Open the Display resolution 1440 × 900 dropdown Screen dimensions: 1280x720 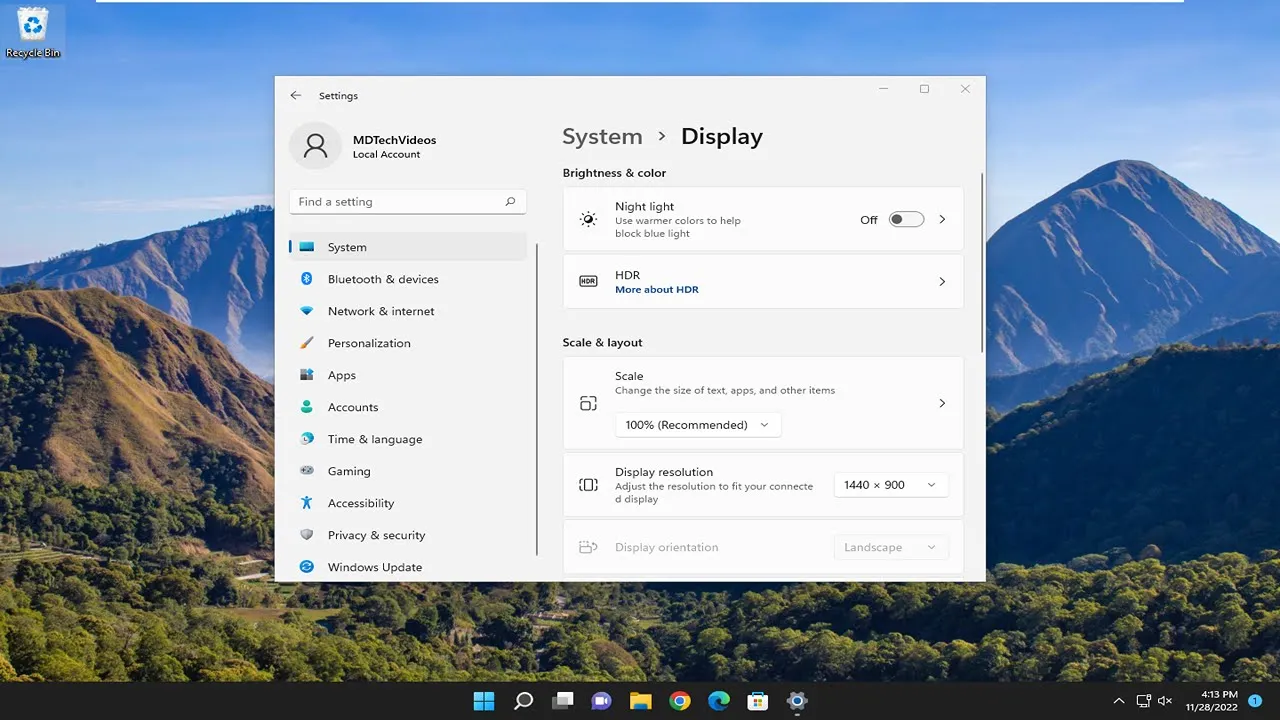pyautogui.click(x=890, y=485)
